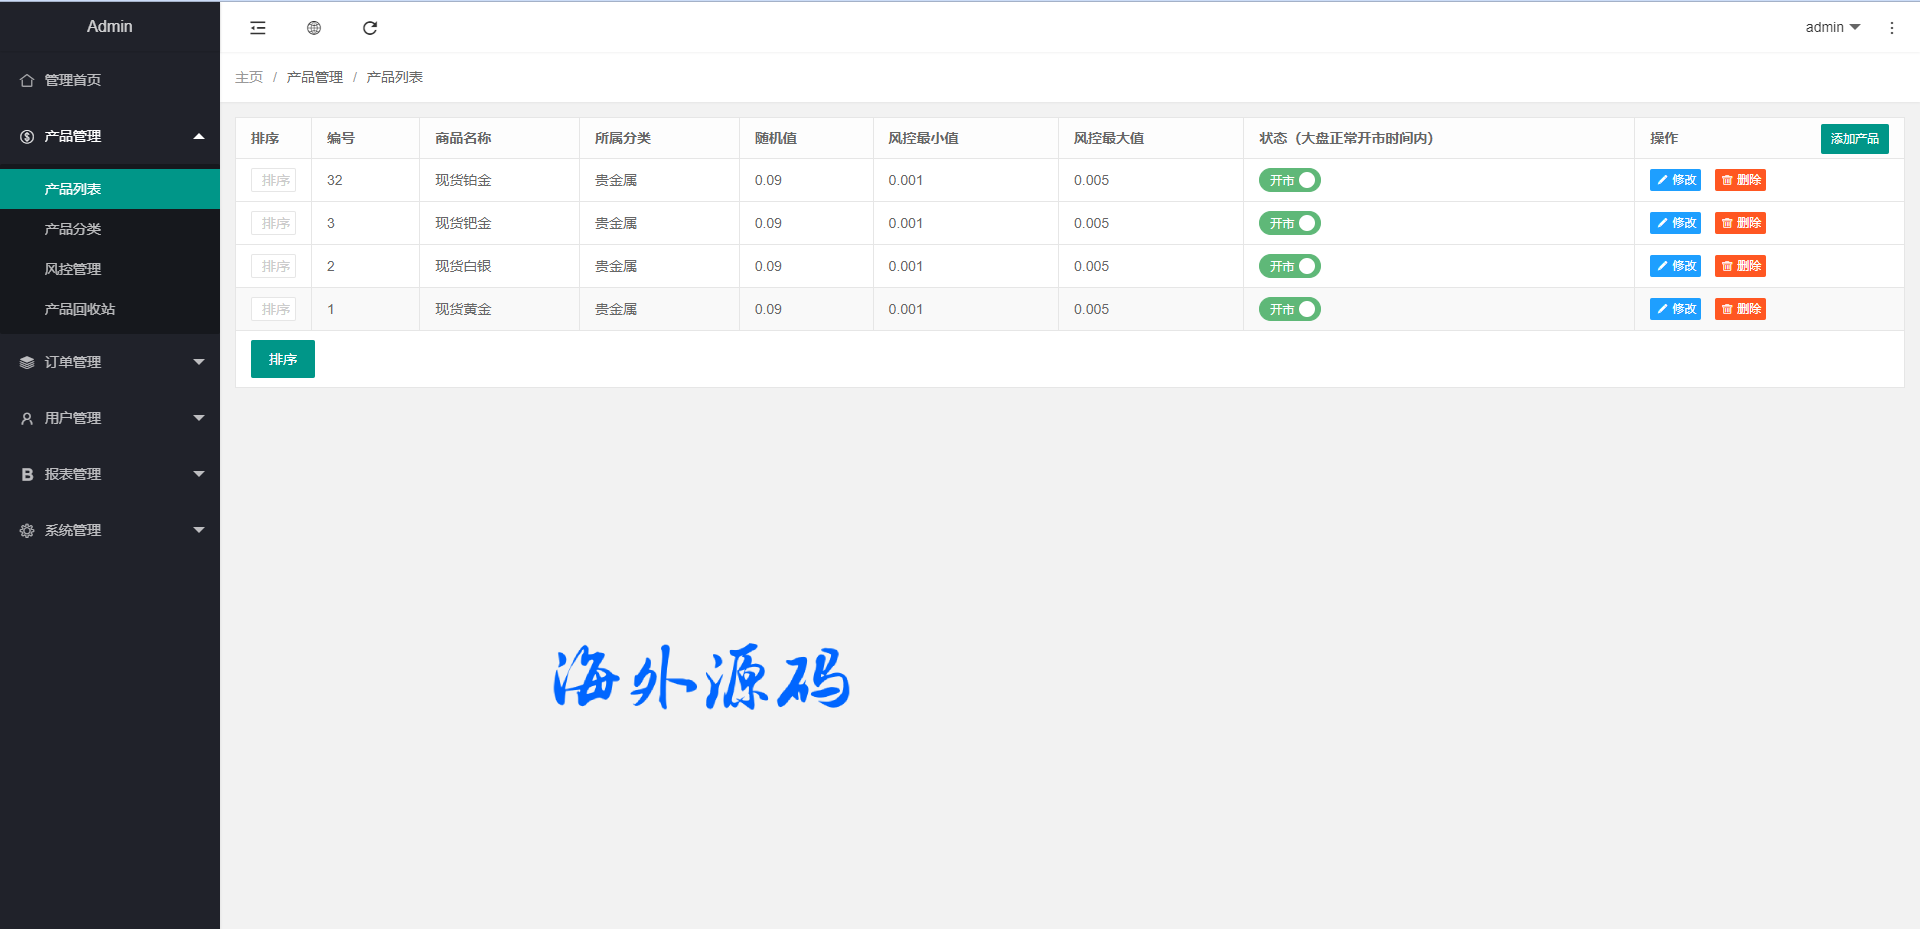Image resolution: width=1920 pixels, height=929 pixels.
Task: Click the sort input for 现货铂金
Action: 274,180
